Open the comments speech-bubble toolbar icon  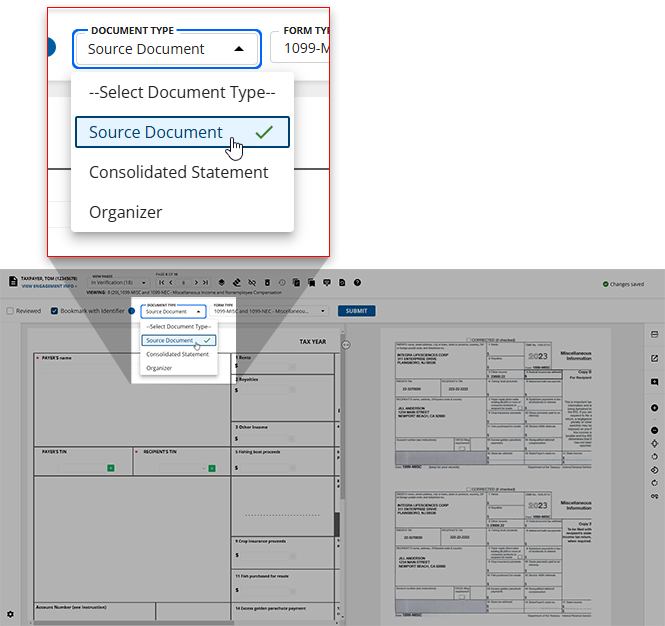[327, 282]
